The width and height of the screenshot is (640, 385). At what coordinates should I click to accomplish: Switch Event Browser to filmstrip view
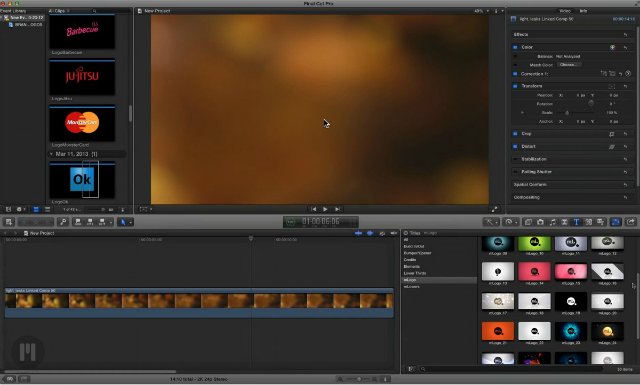pyautogui.click(x=36, y=209)
